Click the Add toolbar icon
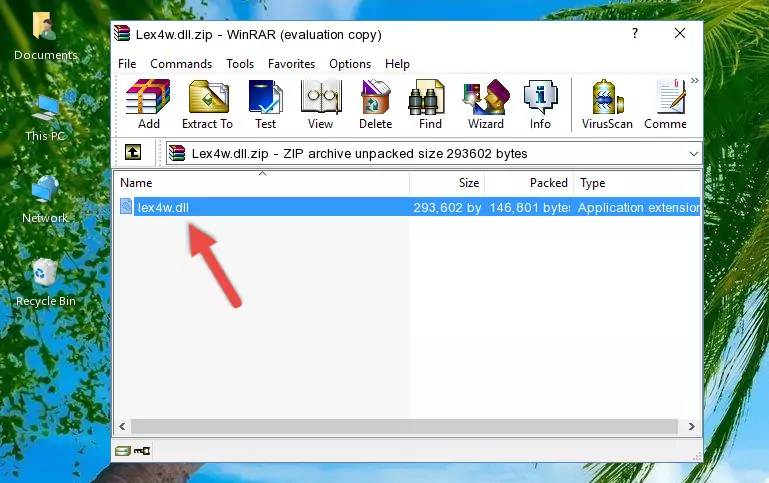The width and height of the screenshot is (769, 483). pos(148,104)
